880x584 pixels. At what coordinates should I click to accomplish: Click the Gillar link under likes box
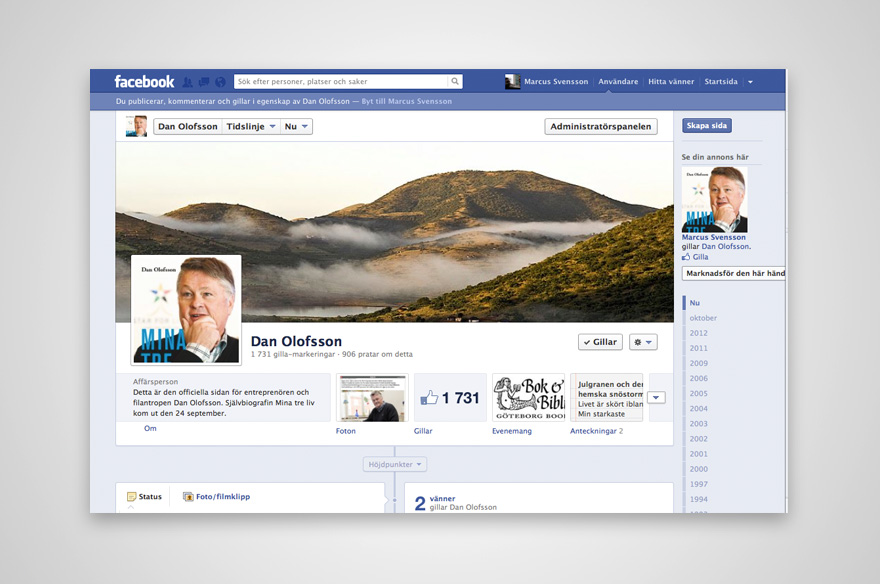tap(423, 431)
